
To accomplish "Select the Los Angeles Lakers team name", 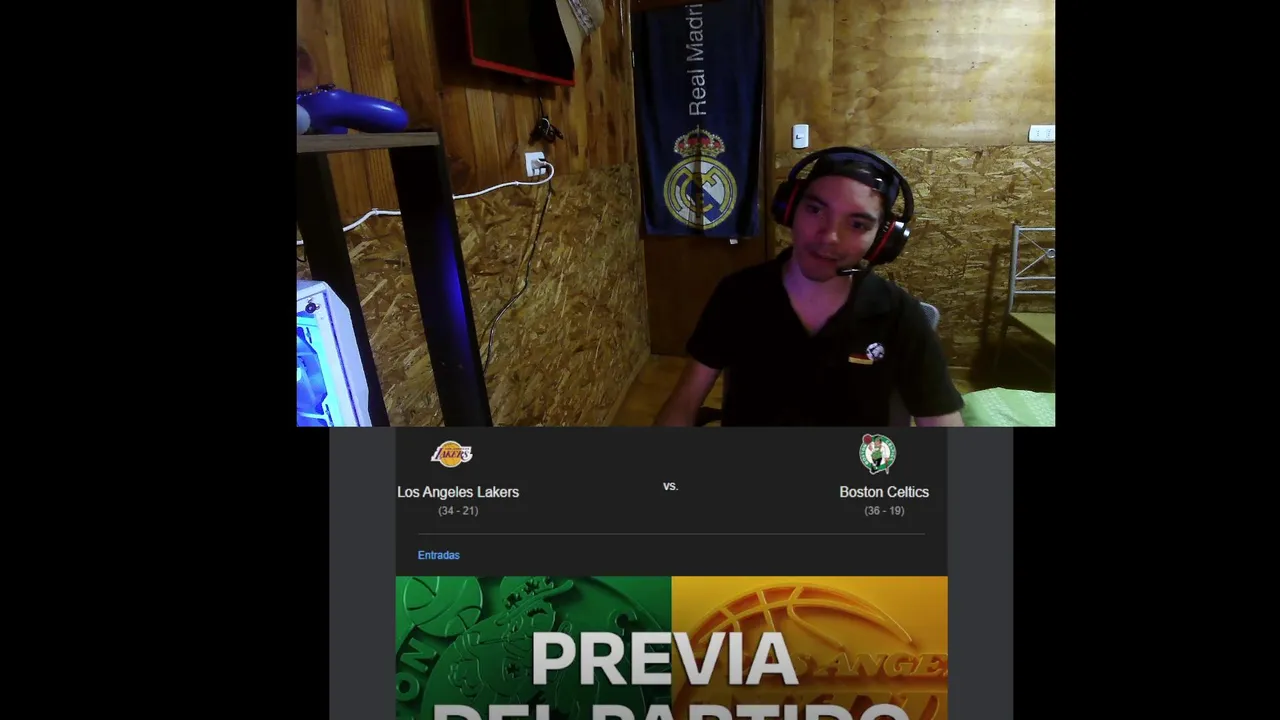I will tap(458, 492).
